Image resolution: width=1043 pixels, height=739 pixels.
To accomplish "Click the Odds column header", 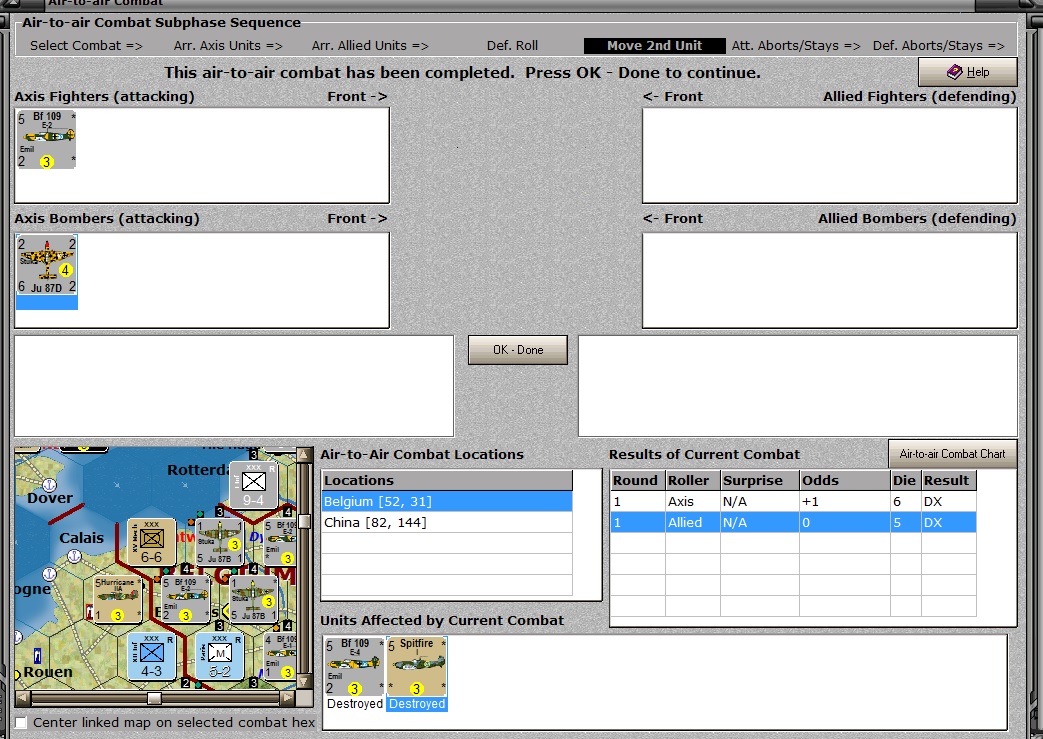I will tap(845, 480).
